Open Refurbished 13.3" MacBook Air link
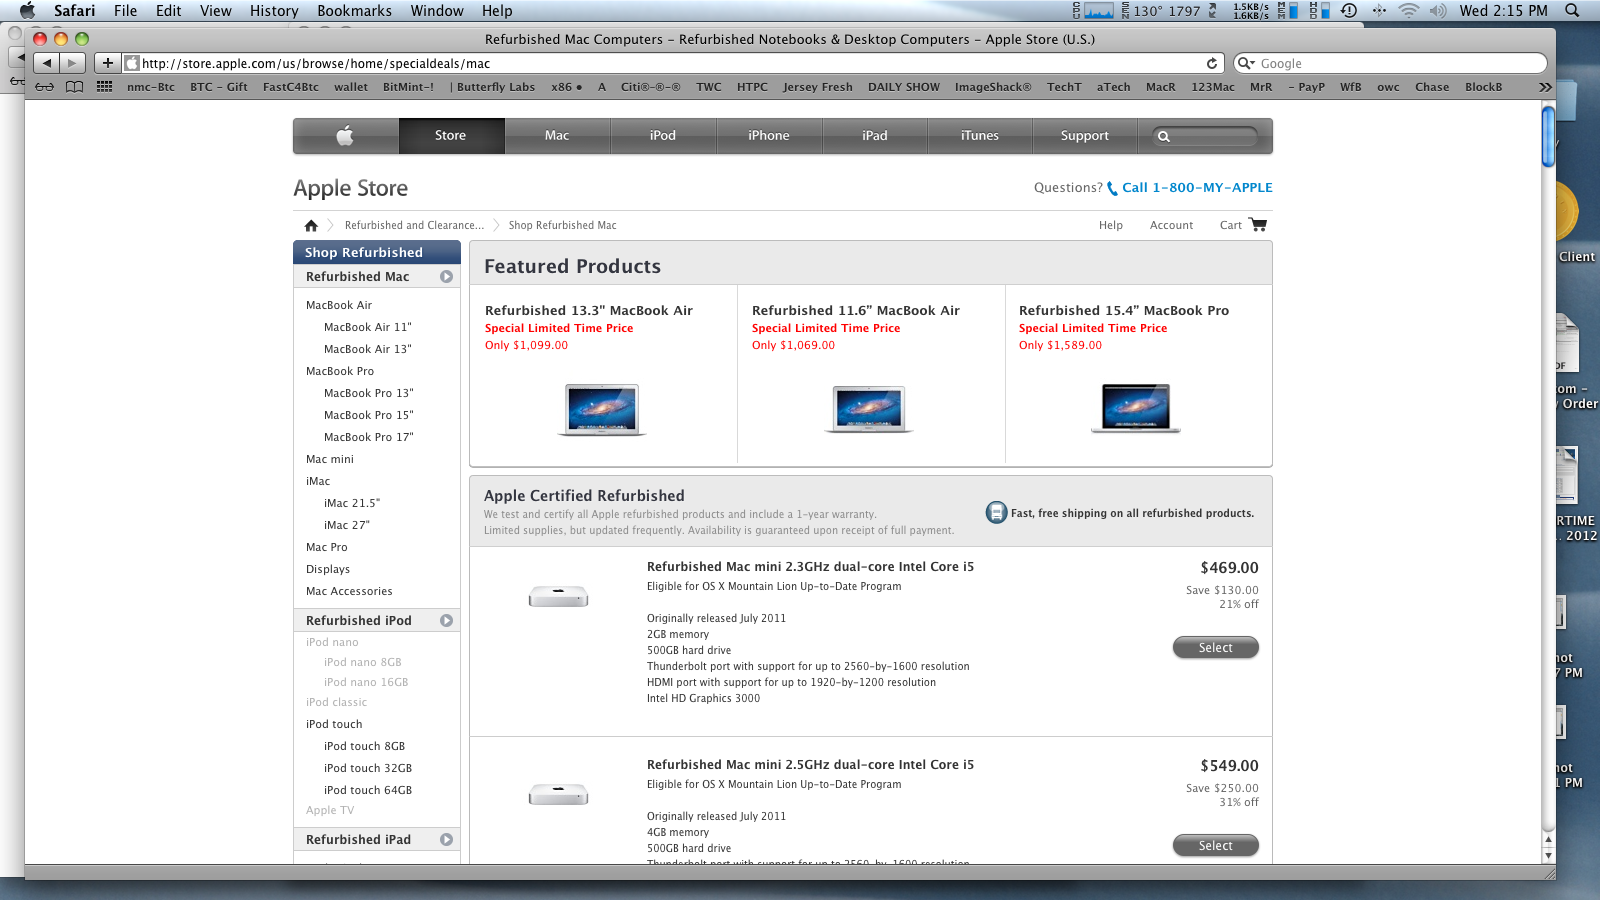1600x900 pixels. pyautogui.click(x=589, y=311)
